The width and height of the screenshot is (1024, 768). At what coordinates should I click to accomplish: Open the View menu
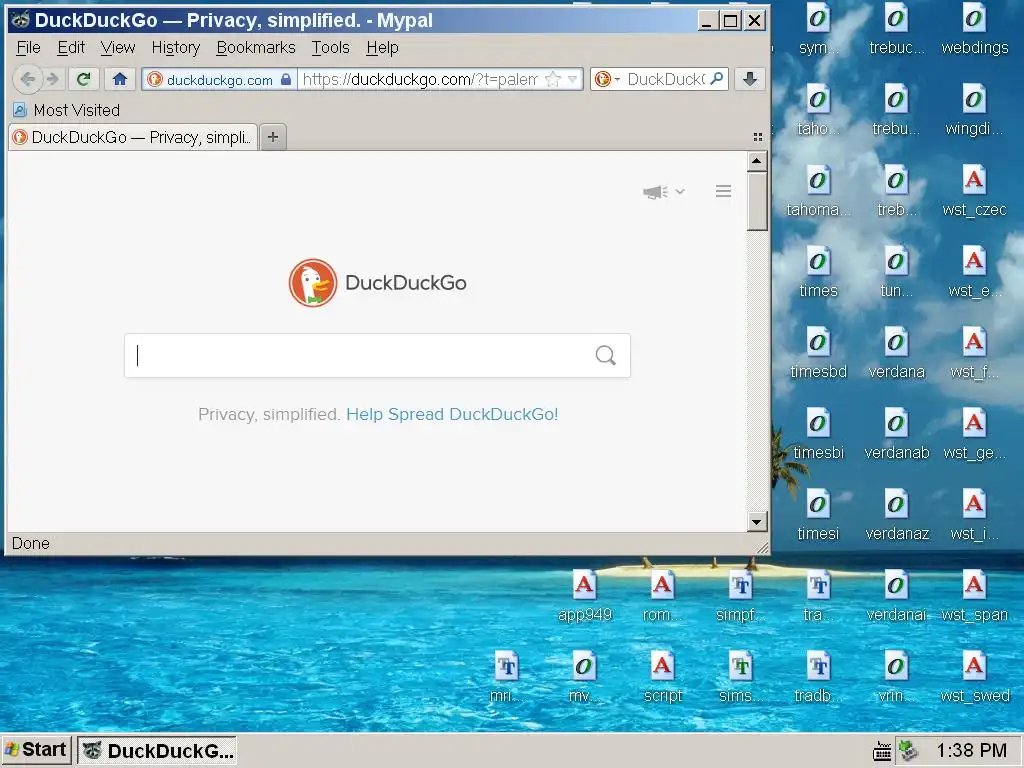click(118, 48)
